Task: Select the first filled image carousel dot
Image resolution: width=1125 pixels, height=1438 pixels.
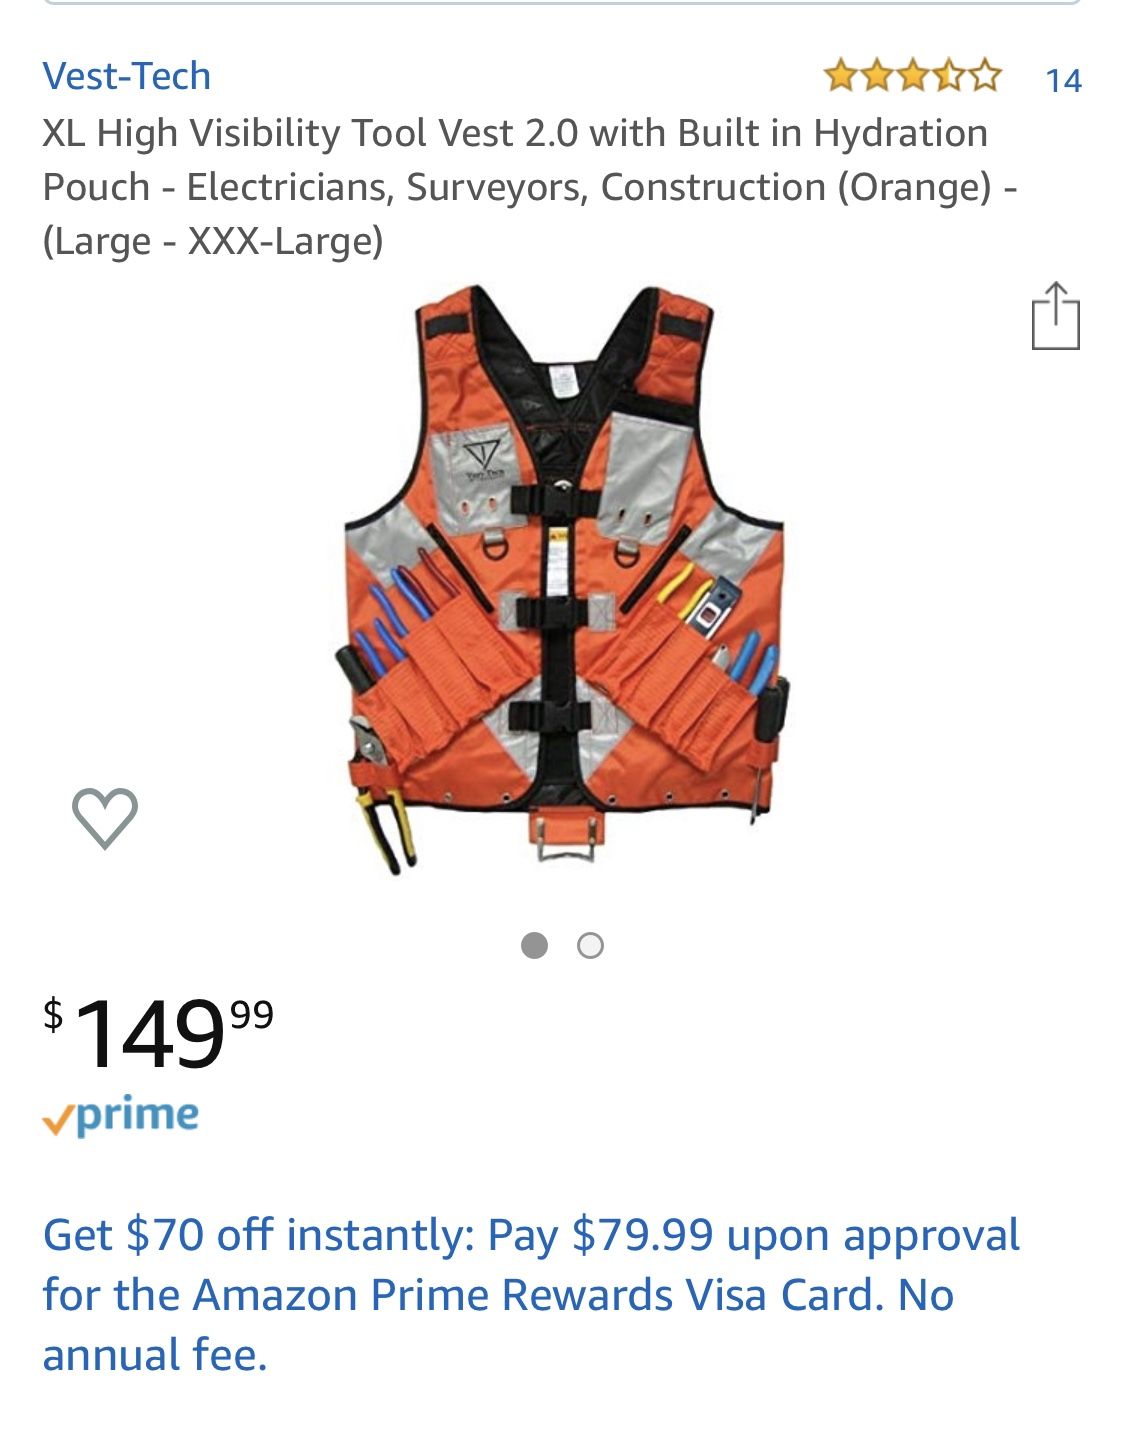Action: click(x=535, y=945)
